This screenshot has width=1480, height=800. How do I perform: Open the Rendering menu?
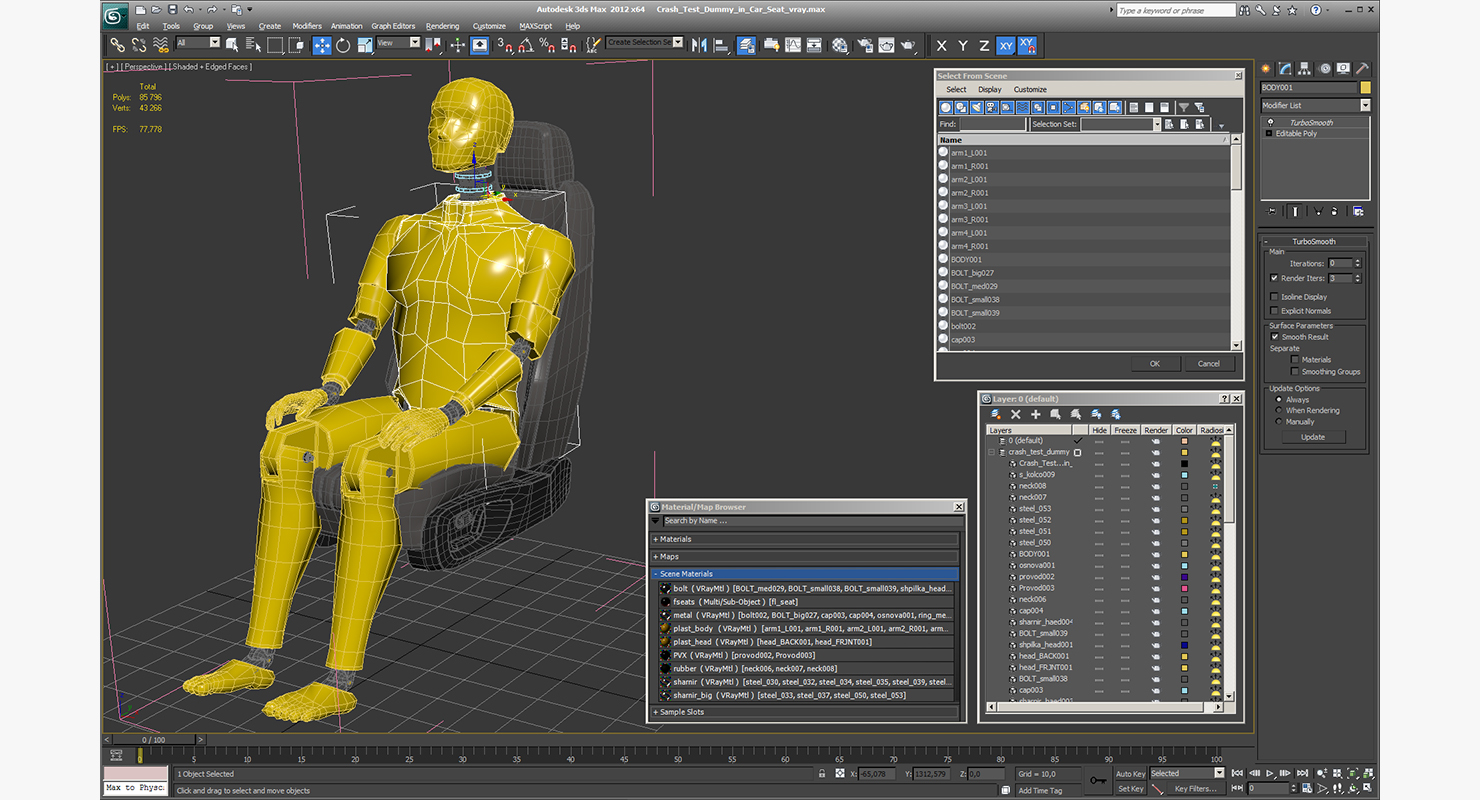(442, 26)
